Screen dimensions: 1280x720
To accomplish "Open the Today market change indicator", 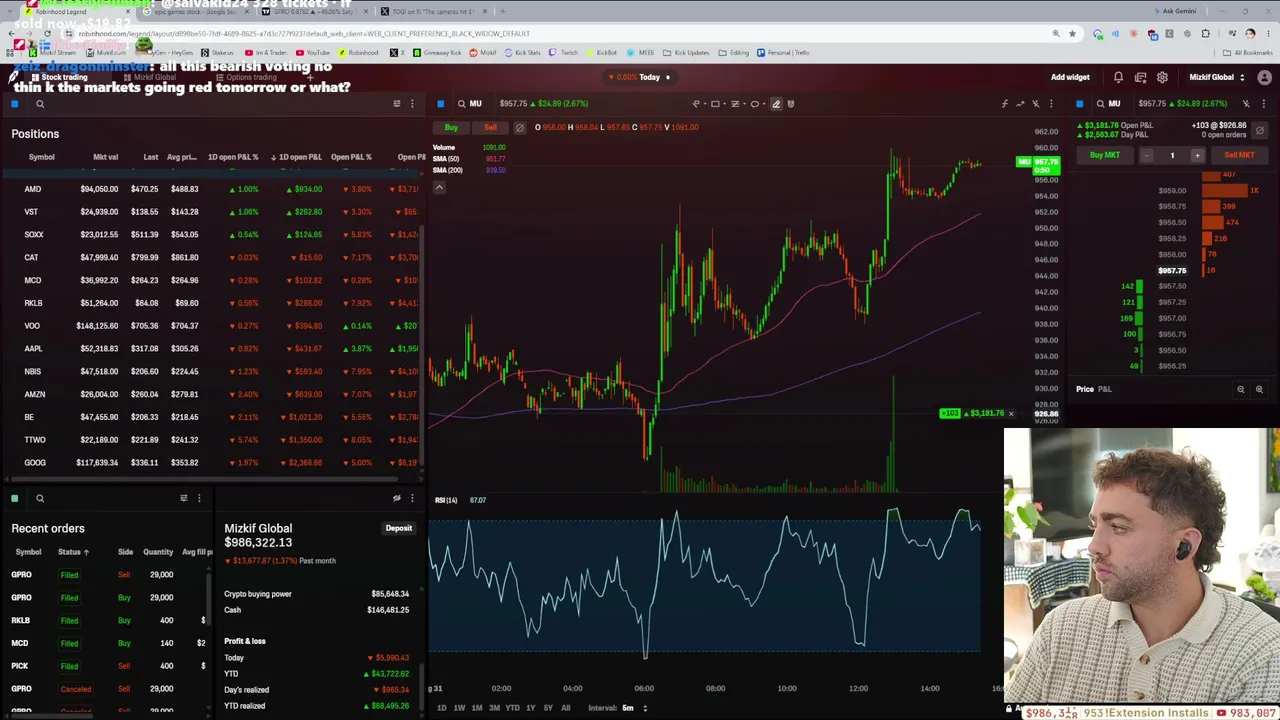I will point(640,77).
